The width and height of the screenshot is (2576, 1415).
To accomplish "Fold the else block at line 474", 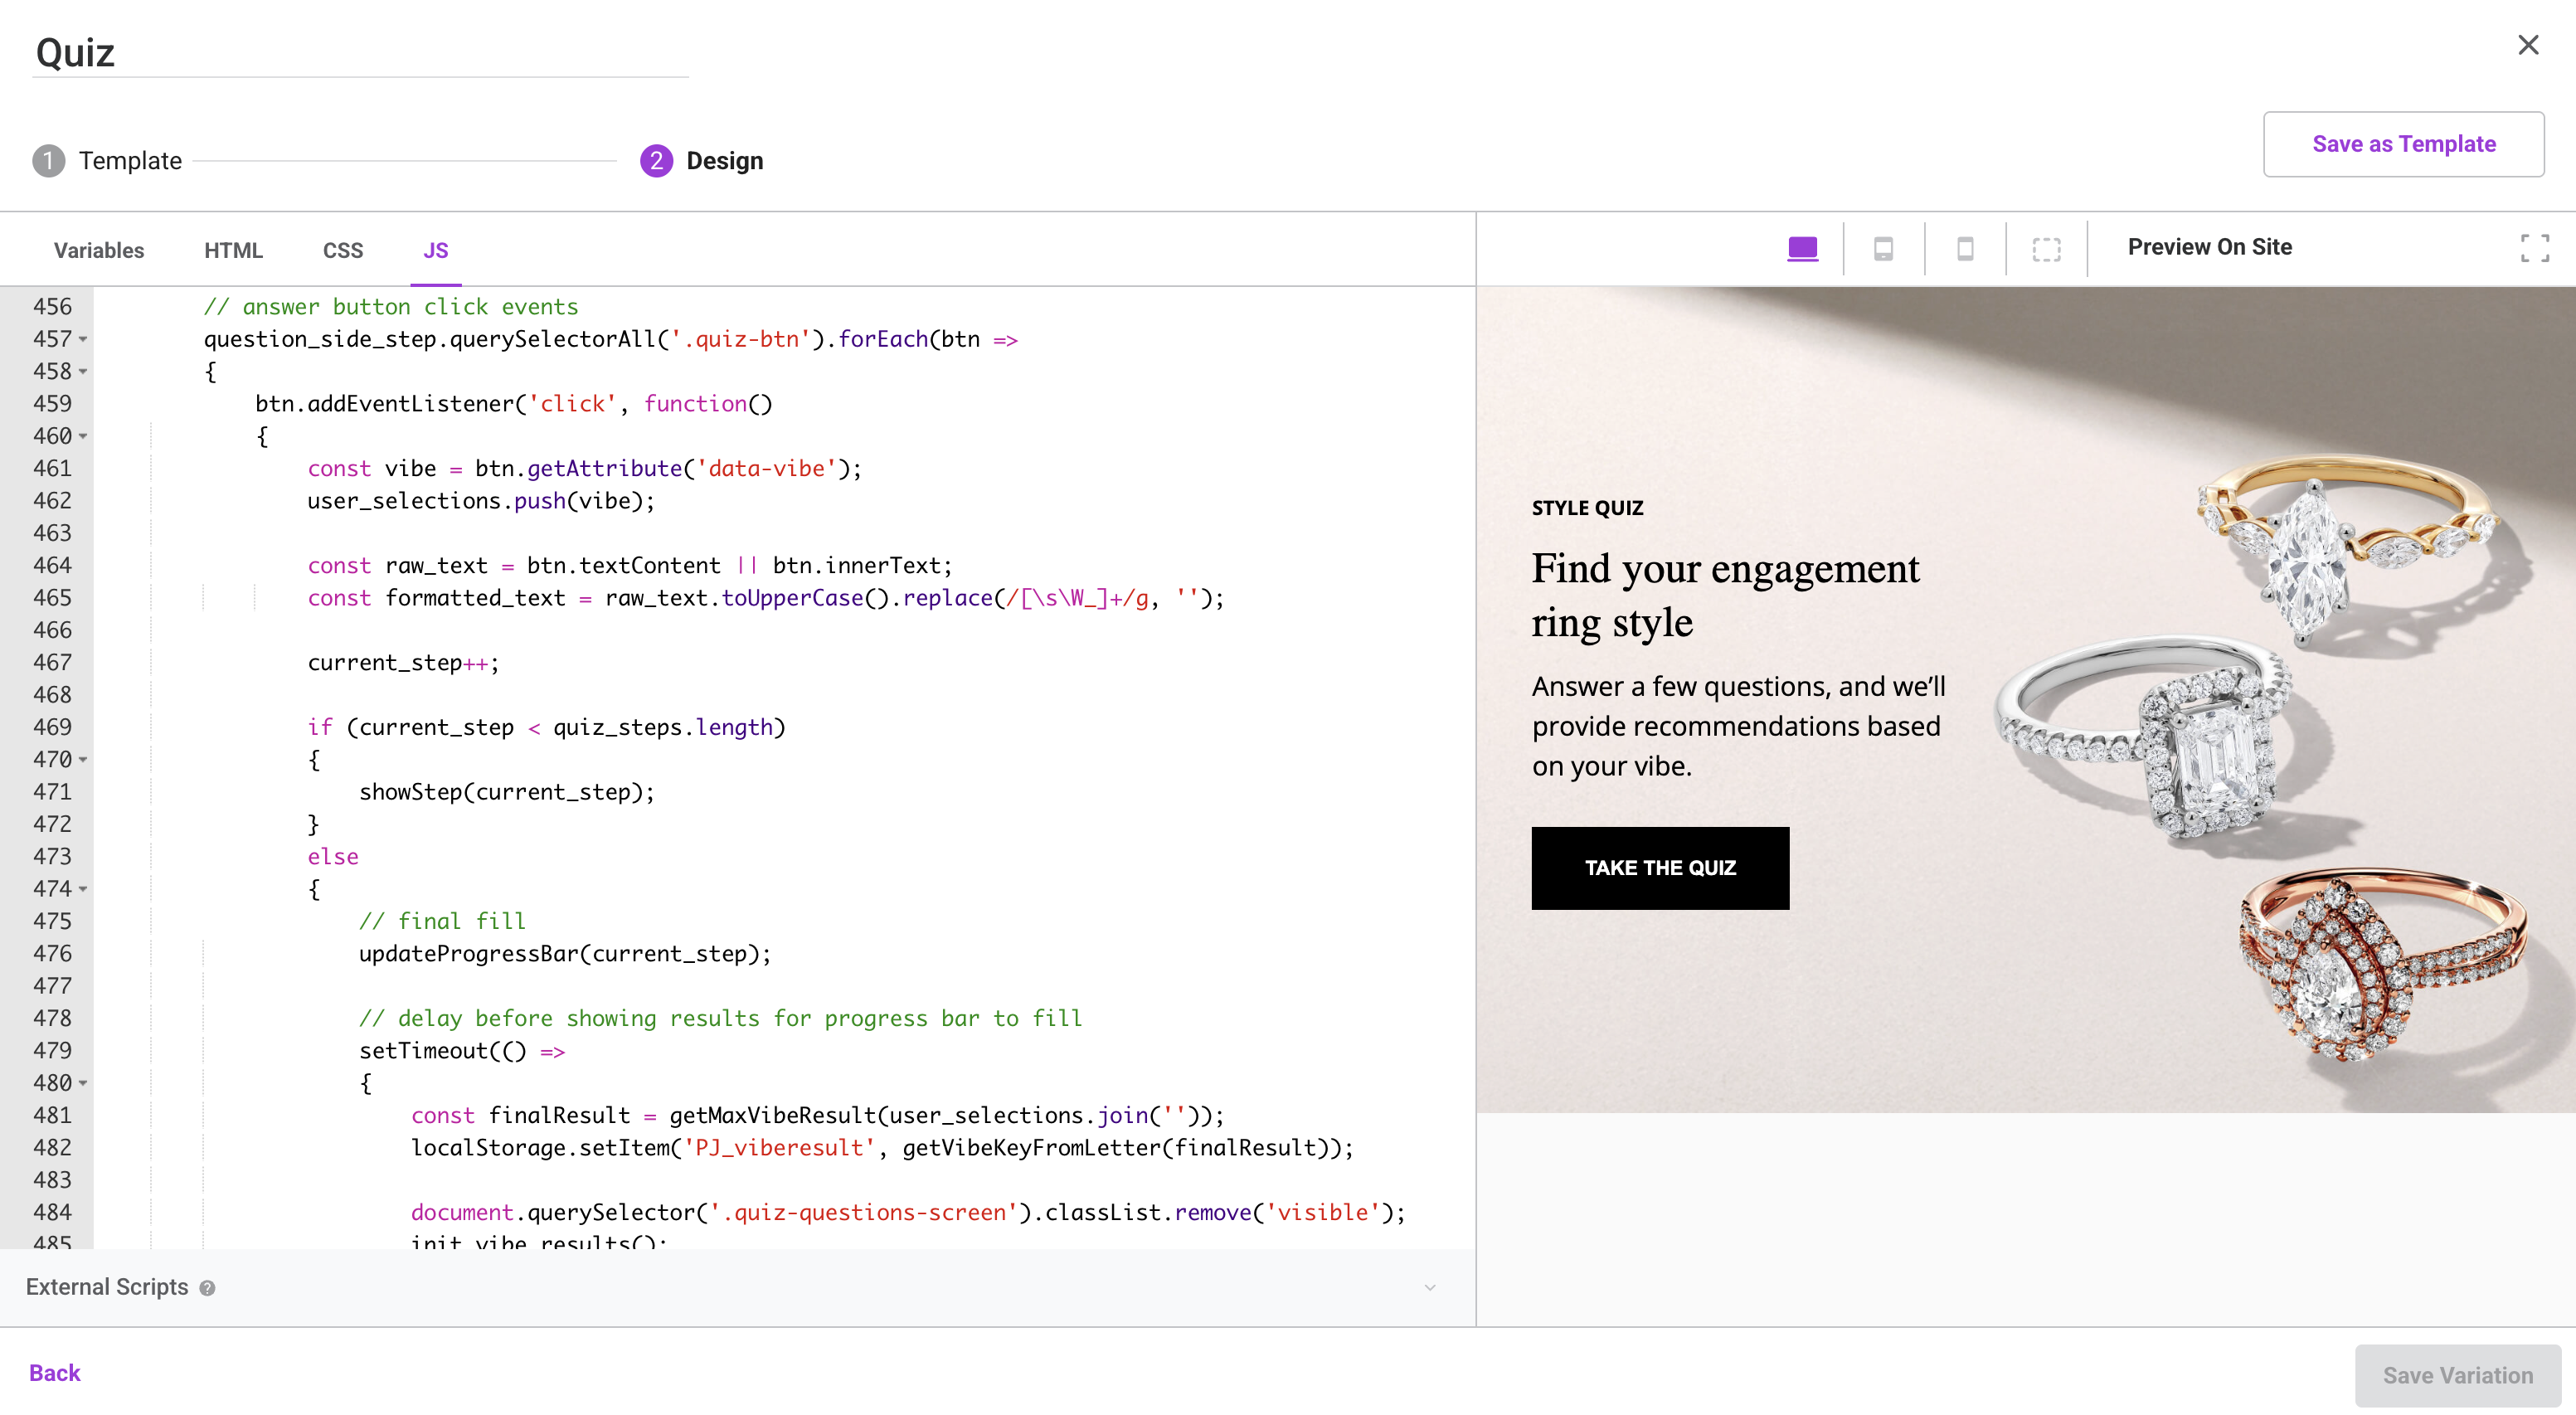I will pyautogui.click(x=83, y=889).
